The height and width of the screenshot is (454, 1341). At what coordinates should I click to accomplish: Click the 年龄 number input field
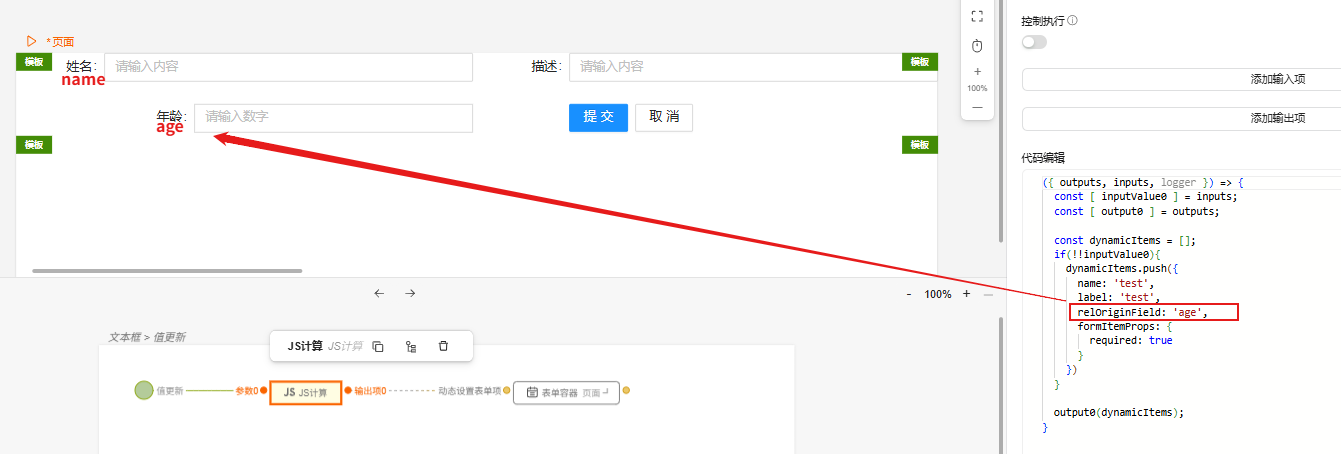click(333, 117)
